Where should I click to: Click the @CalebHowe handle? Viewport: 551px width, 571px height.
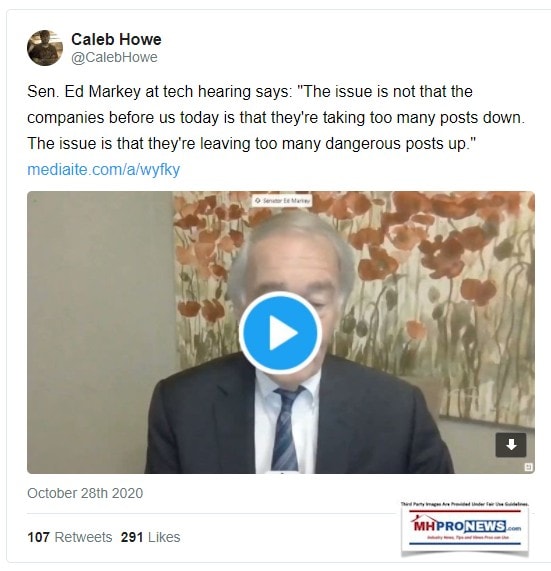pyautogui.click(x=114, y=57)
